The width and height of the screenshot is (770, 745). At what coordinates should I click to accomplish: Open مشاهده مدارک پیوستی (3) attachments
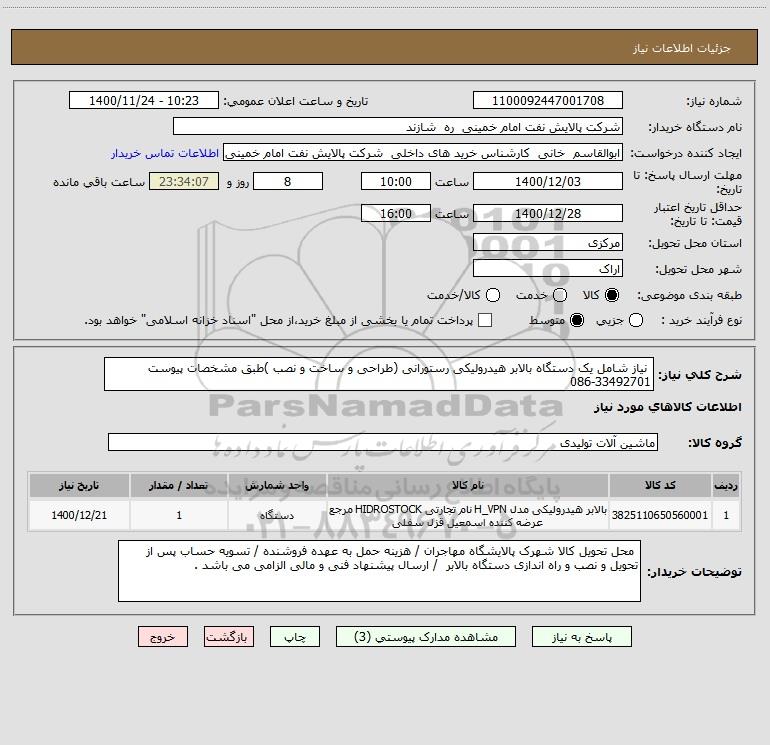426,637
